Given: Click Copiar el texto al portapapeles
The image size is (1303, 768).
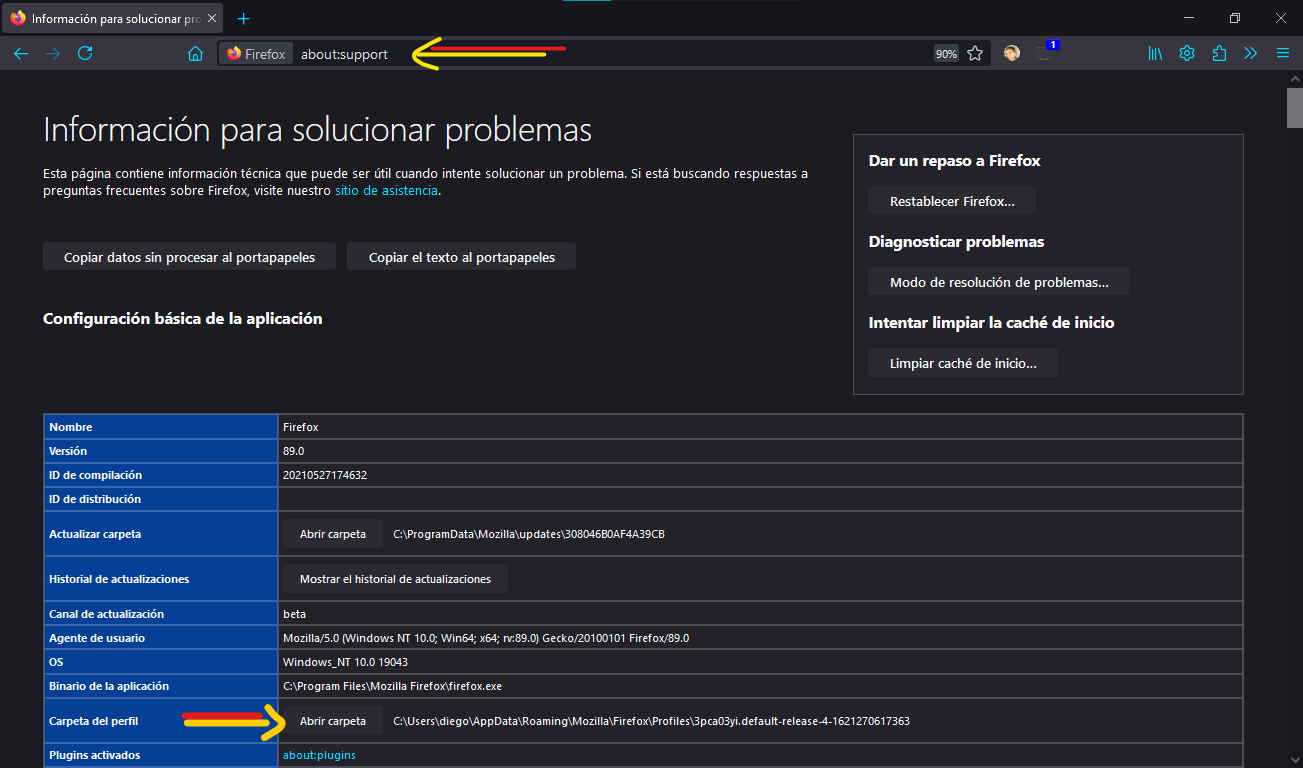Looking at the screenshot, I should click(461, 257).
